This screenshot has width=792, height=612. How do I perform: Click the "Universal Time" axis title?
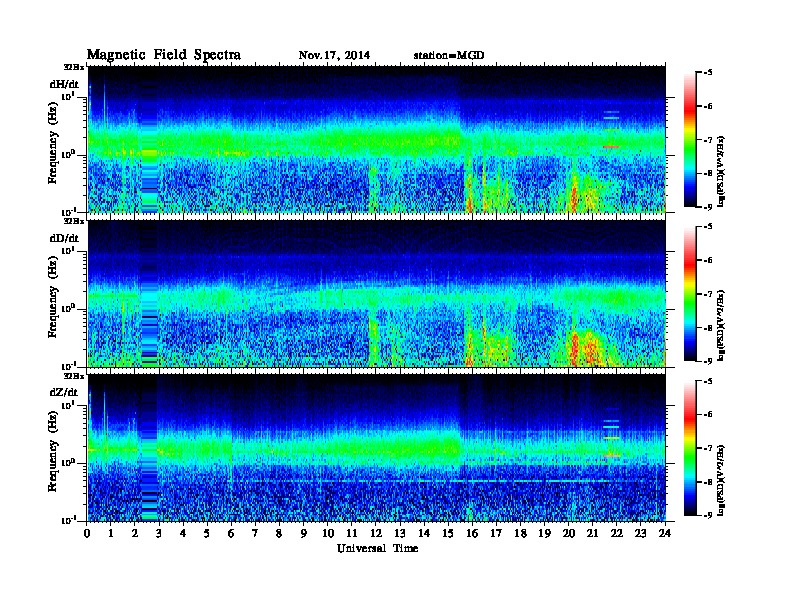378,548
